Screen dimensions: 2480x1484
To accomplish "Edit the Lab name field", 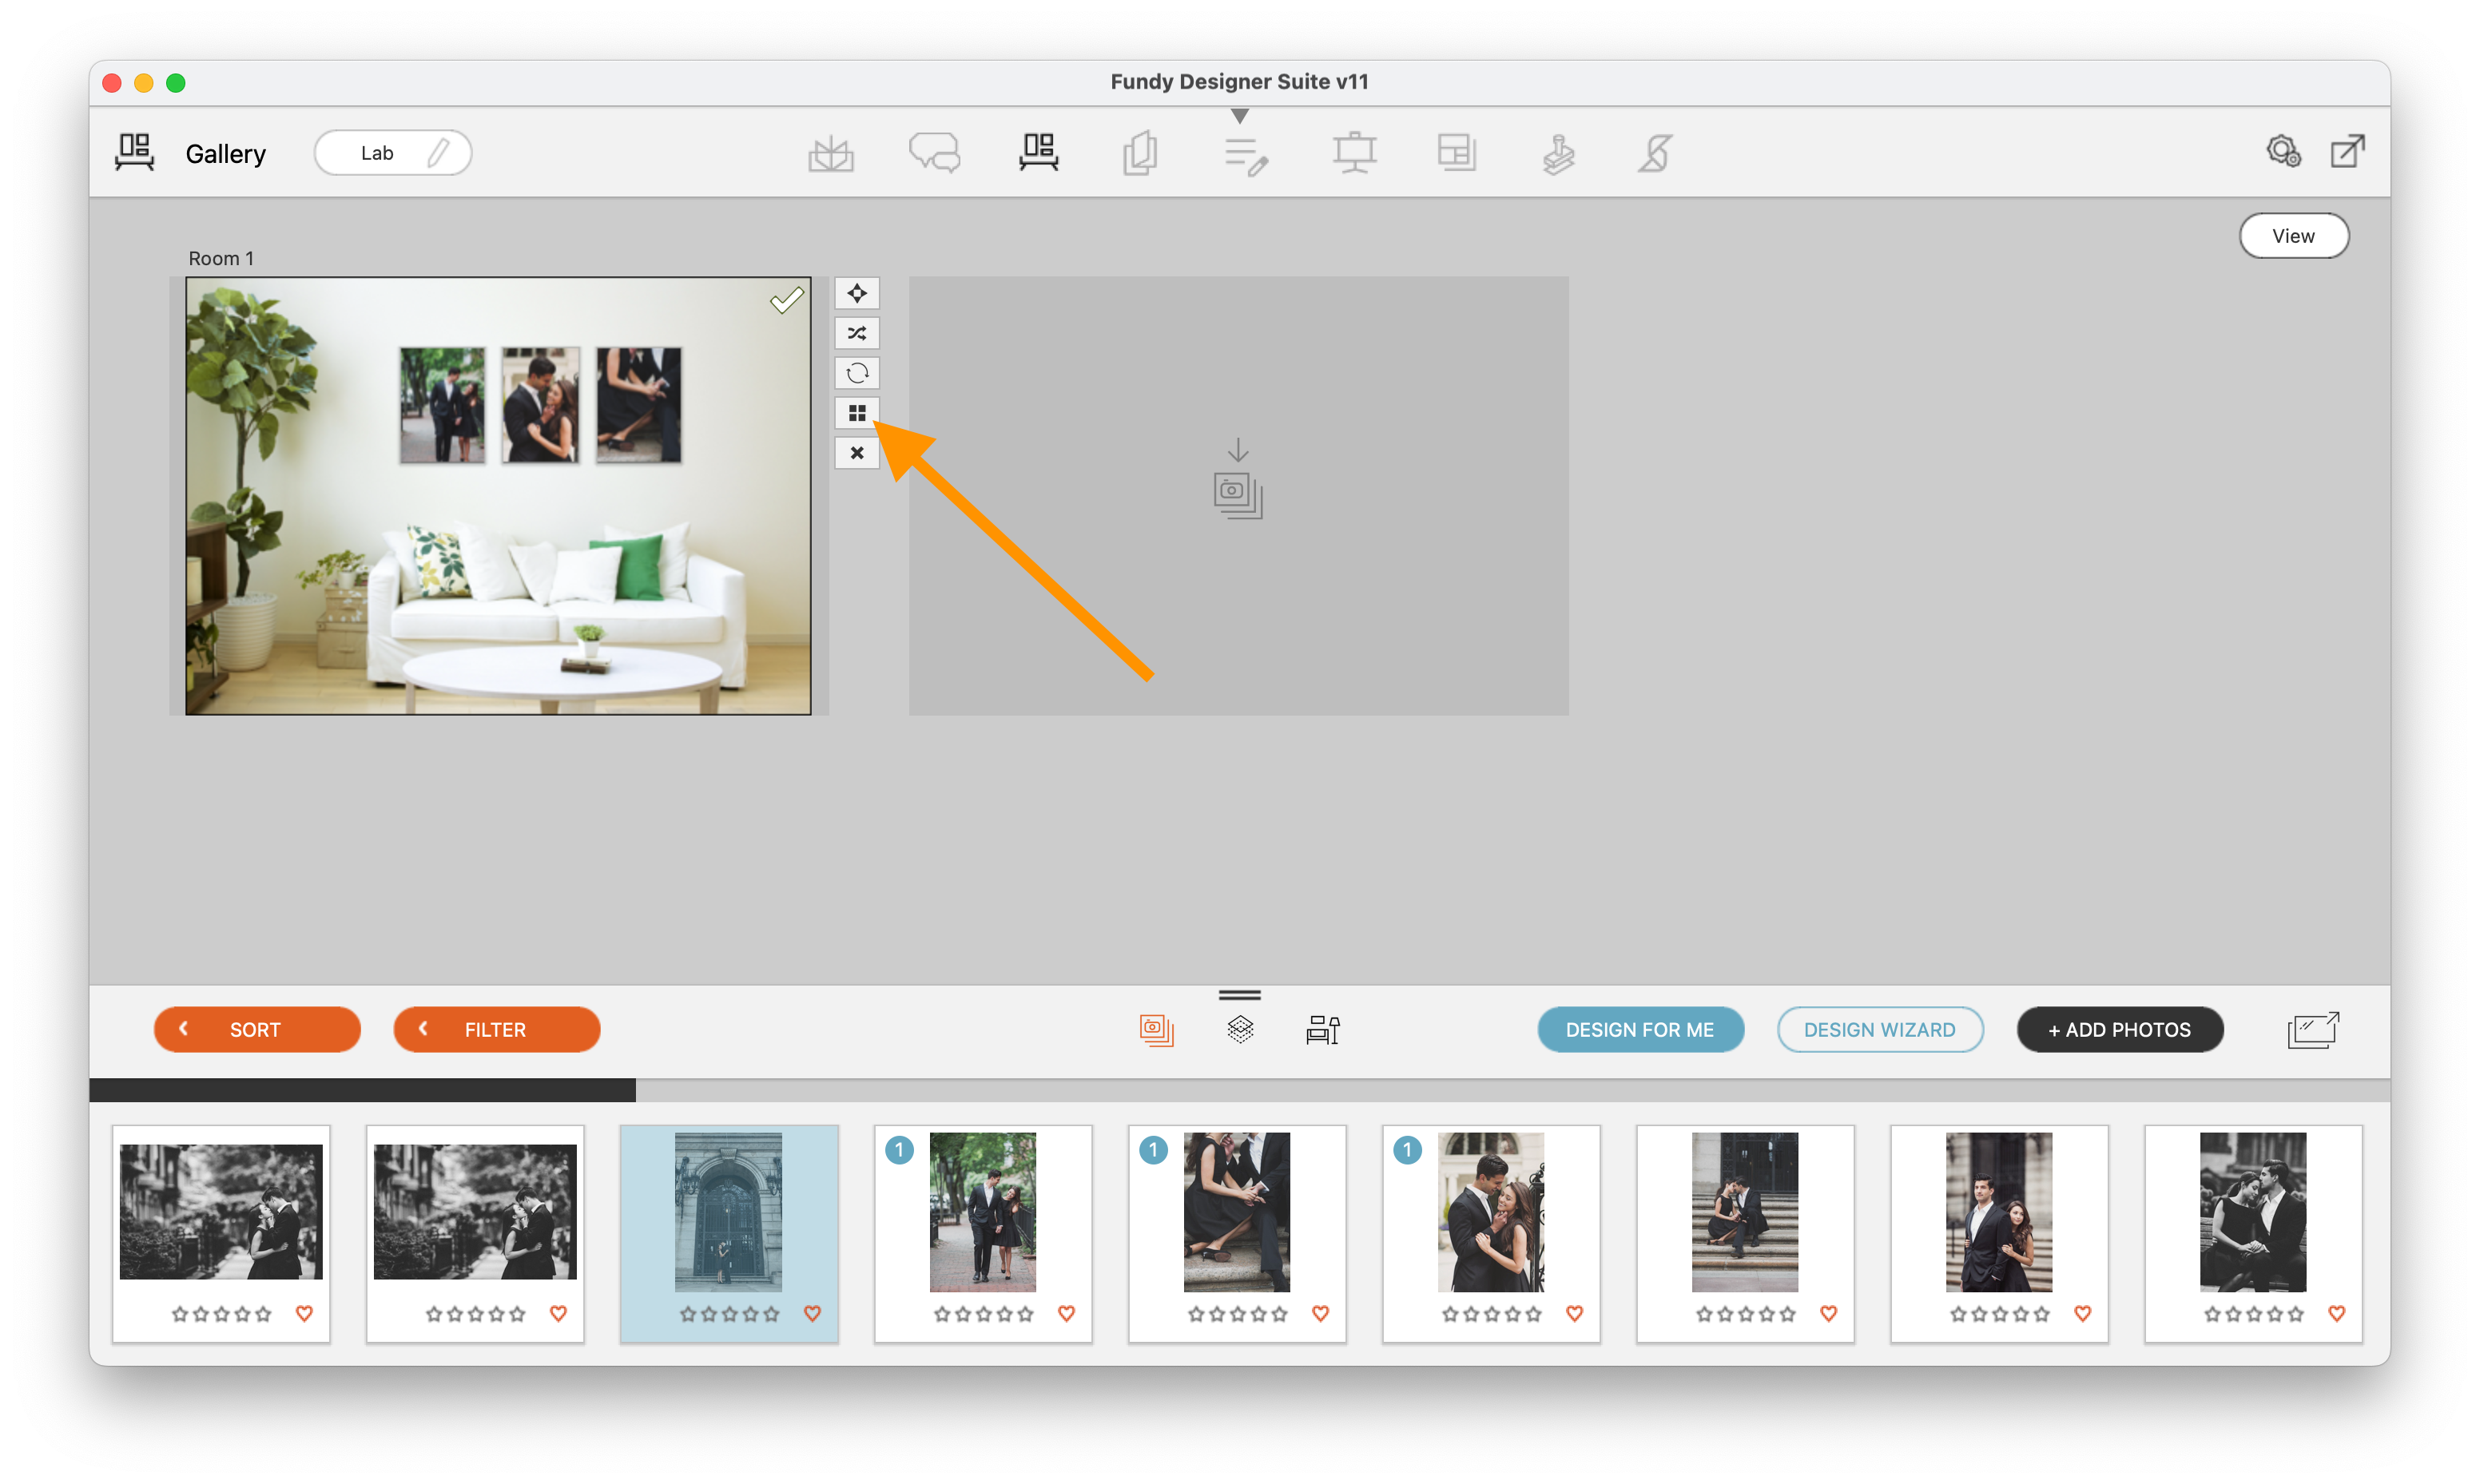I will [392, 153].
